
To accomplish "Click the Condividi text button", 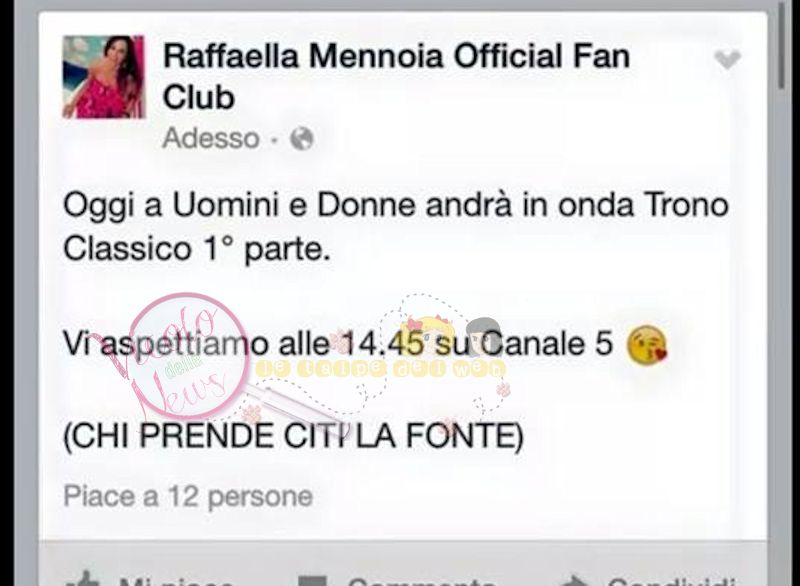I will (x=672, y=581).
